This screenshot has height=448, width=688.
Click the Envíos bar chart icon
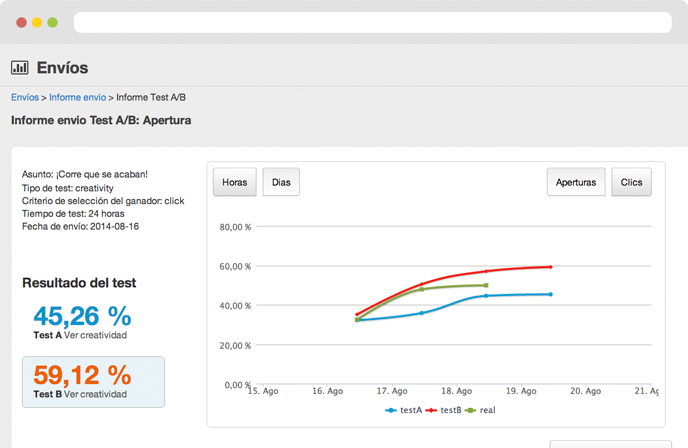click(19, 68)
